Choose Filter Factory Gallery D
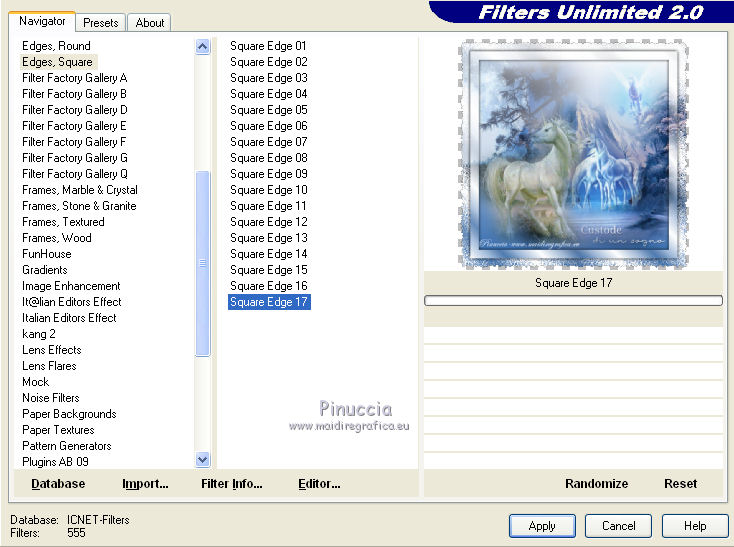 coord(74,109)
